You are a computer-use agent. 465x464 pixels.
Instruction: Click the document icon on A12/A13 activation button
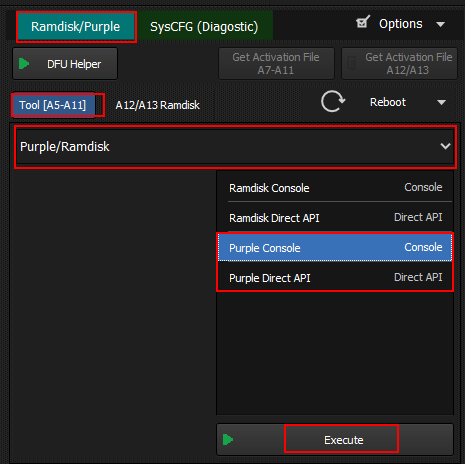[351, 63]
